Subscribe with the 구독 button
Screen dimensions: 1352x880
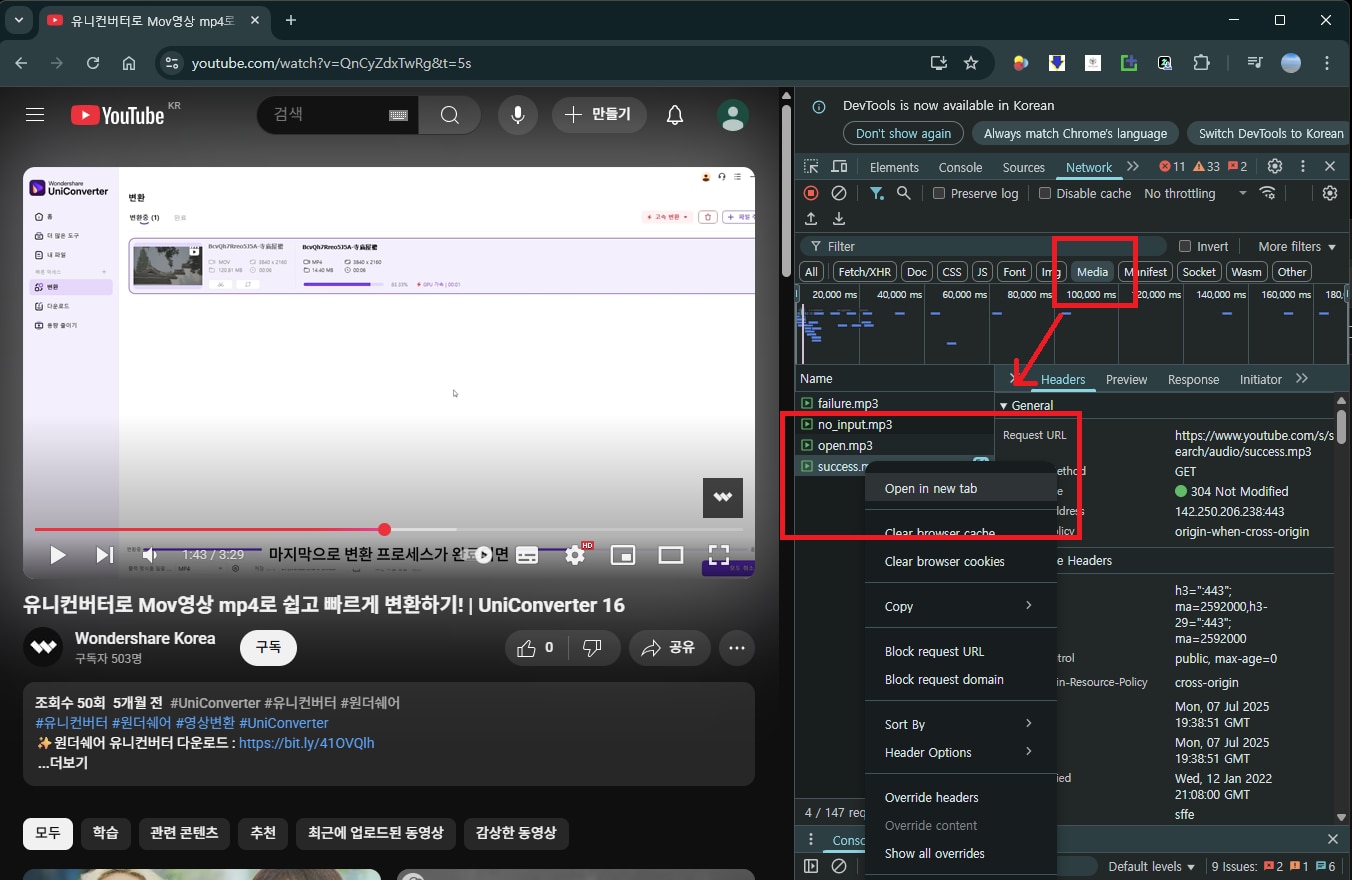tap(268, 647)
